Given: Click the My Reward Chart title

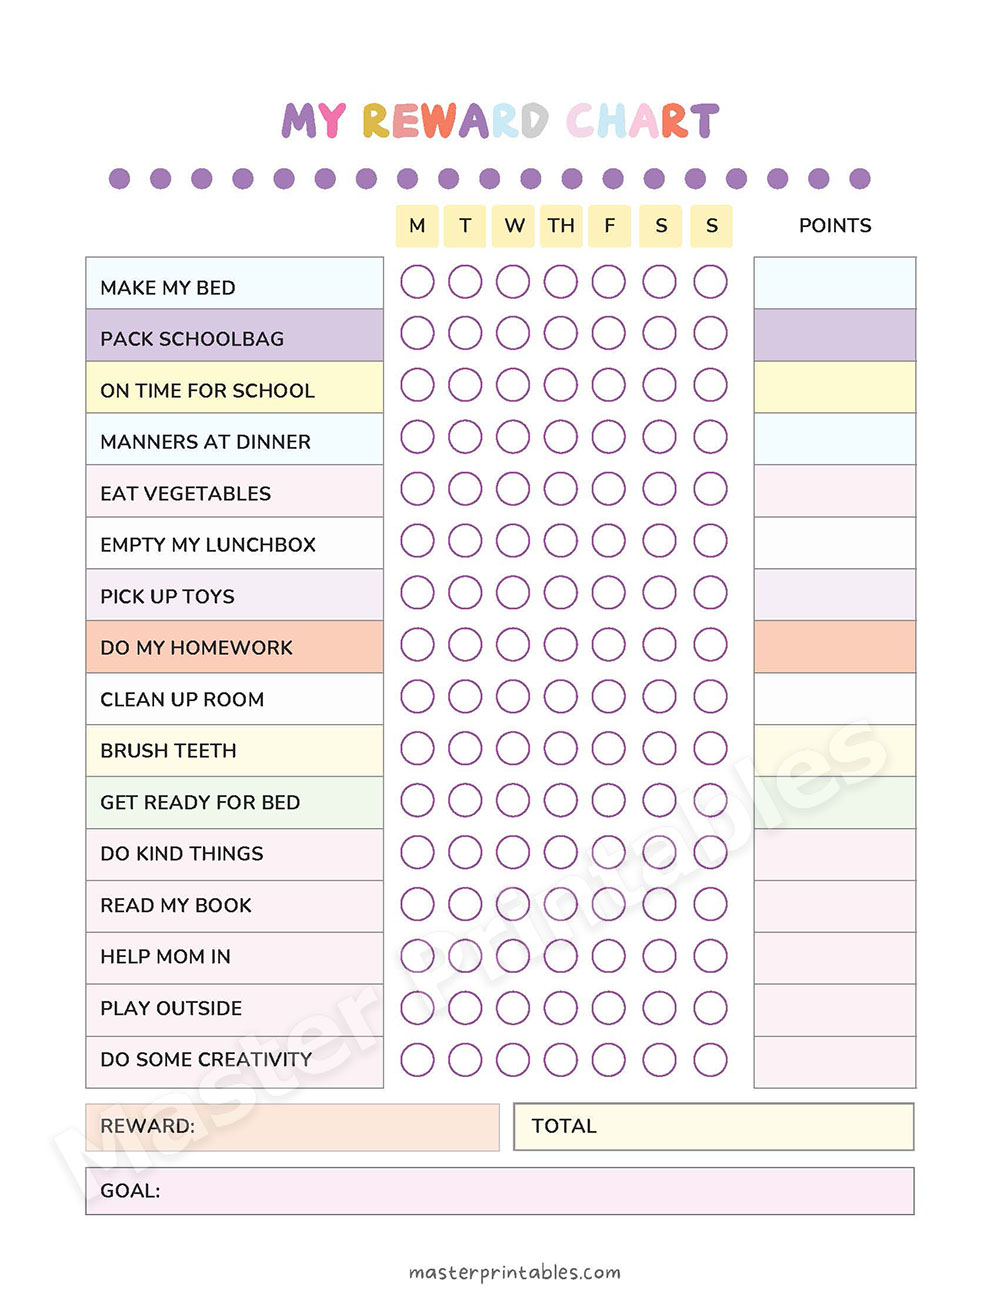Looking at the screenshot, I should tap(500, 121).
